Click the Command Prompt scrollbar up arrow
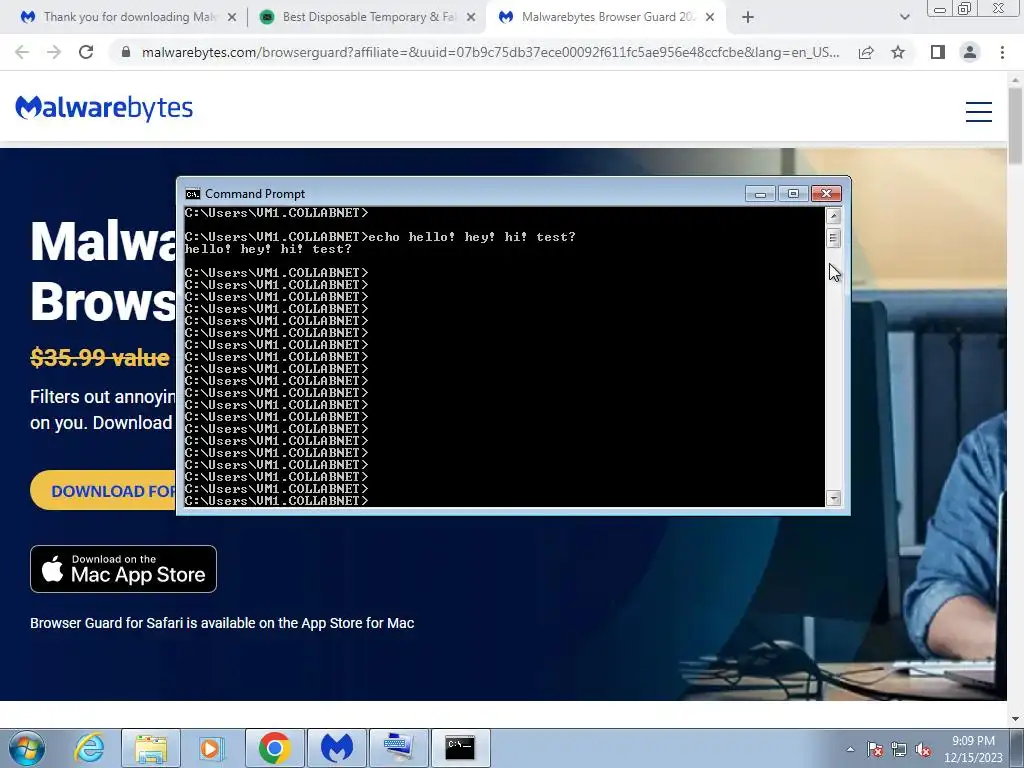The height and width of the screenshot is (768, 1024). click(833, 216)
